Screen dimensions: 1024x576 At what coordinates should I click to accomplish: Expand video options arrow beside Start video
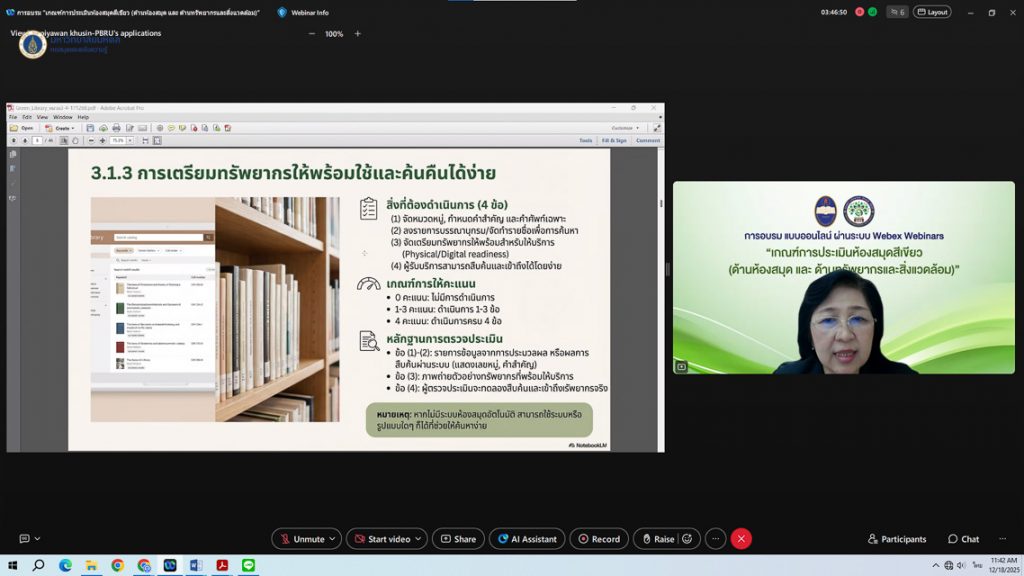click(419, 539)
